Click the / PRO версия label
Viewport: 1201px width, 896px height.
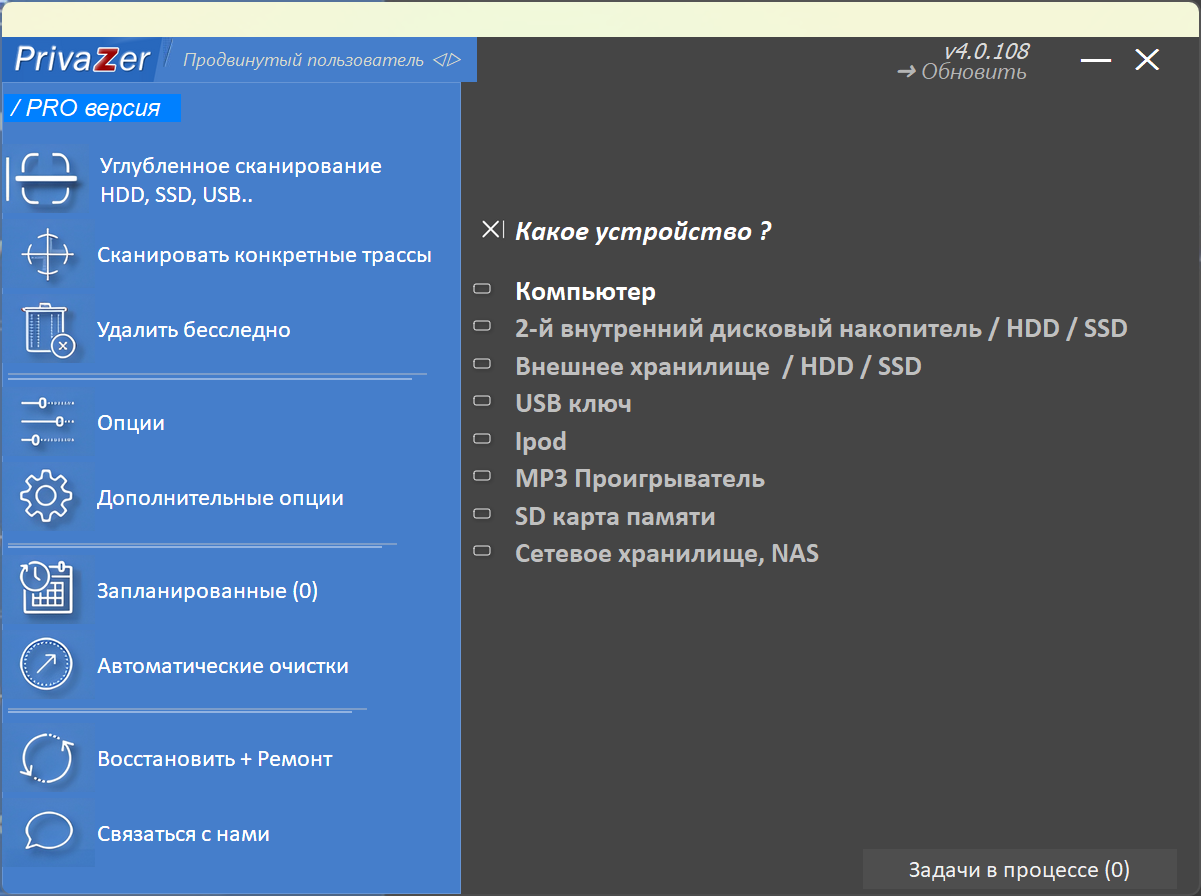[x=92, y=108]
